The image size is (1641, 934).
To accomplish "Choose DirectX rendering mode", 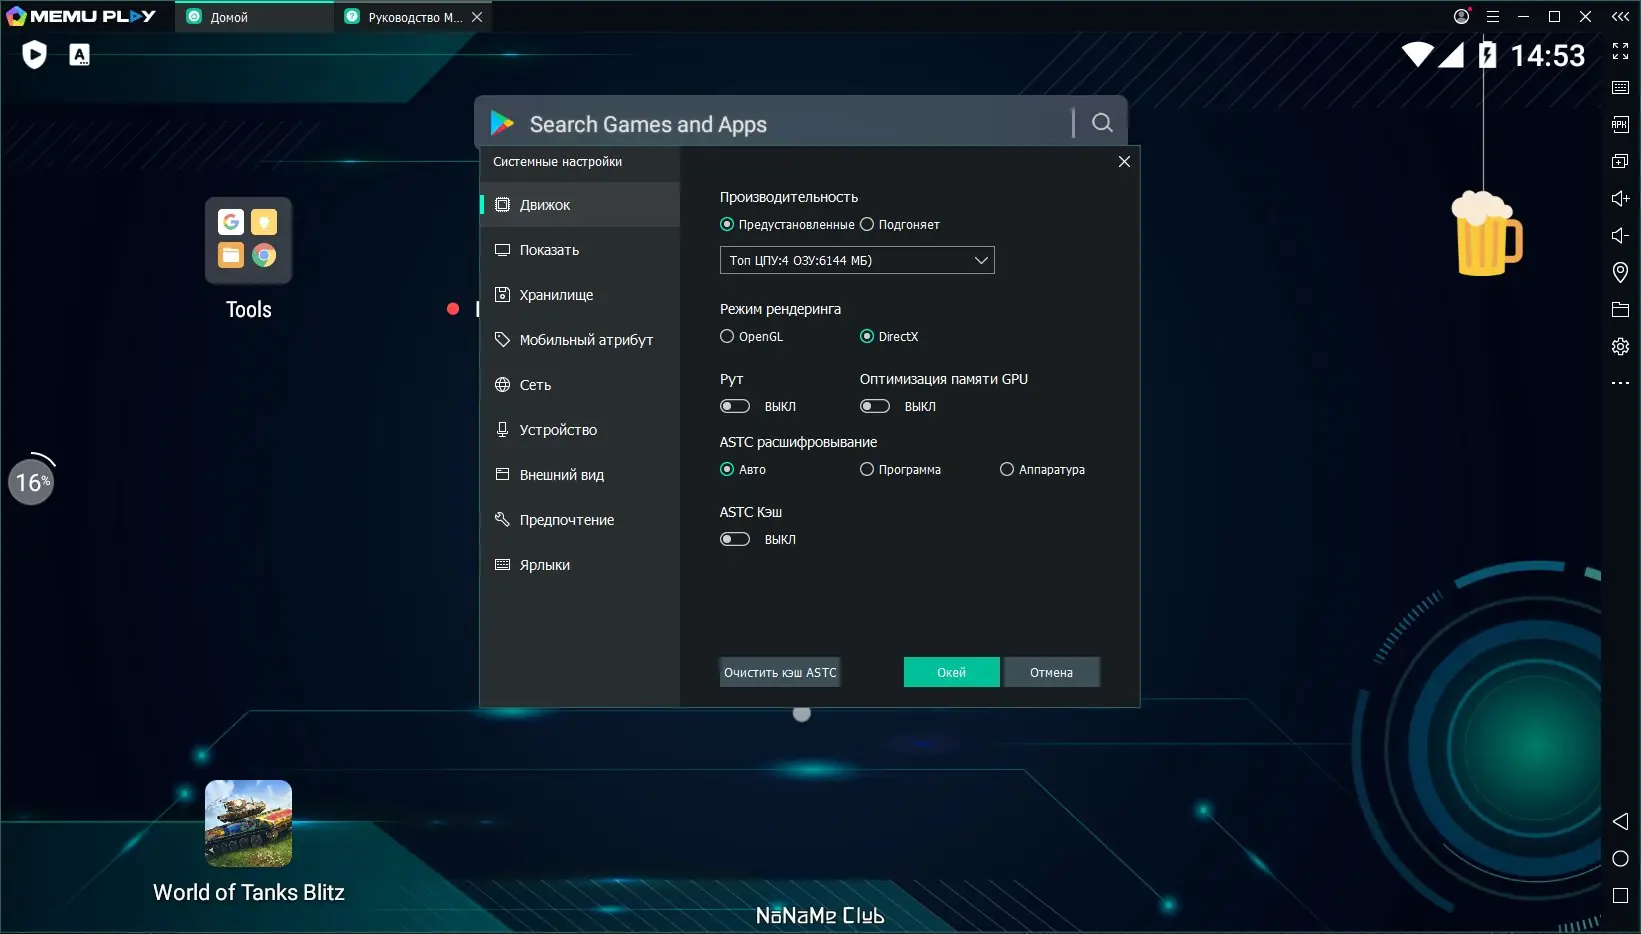I will [x=889, y=336].
